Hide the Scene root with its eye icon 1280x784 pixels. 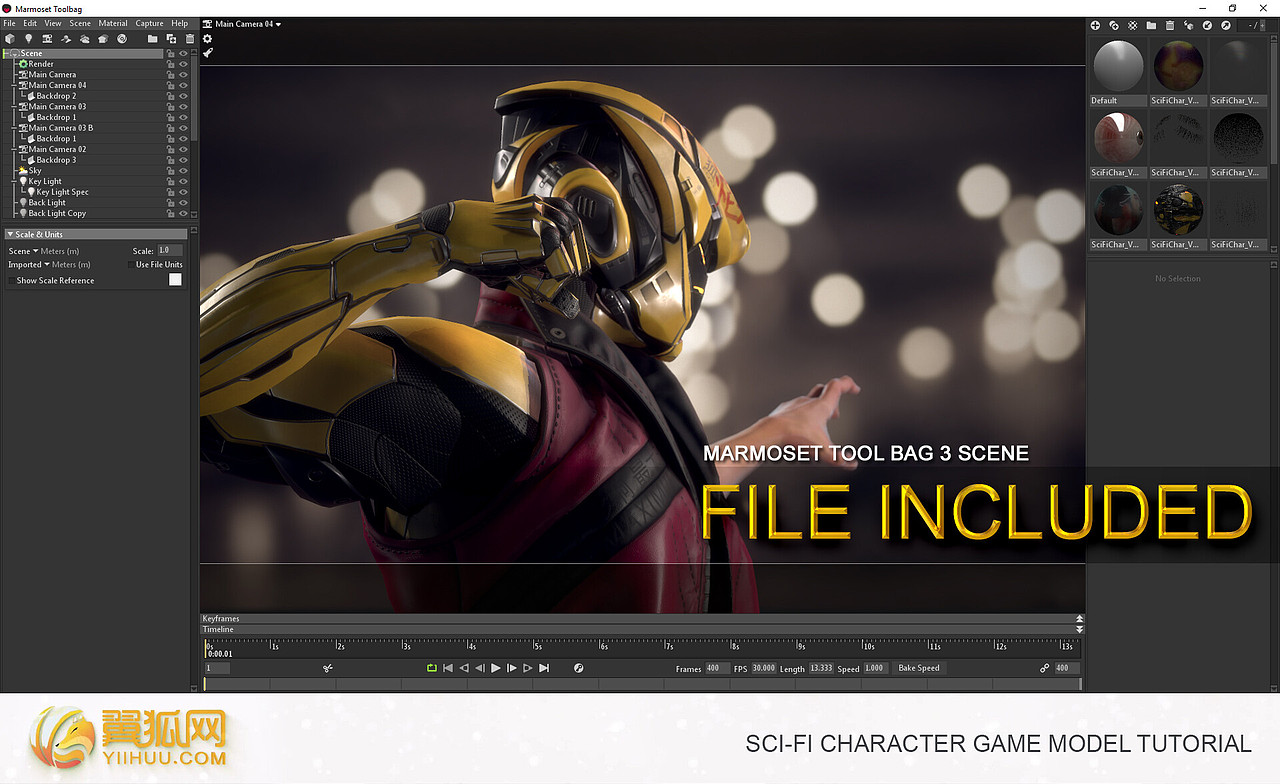pos(183,53)
